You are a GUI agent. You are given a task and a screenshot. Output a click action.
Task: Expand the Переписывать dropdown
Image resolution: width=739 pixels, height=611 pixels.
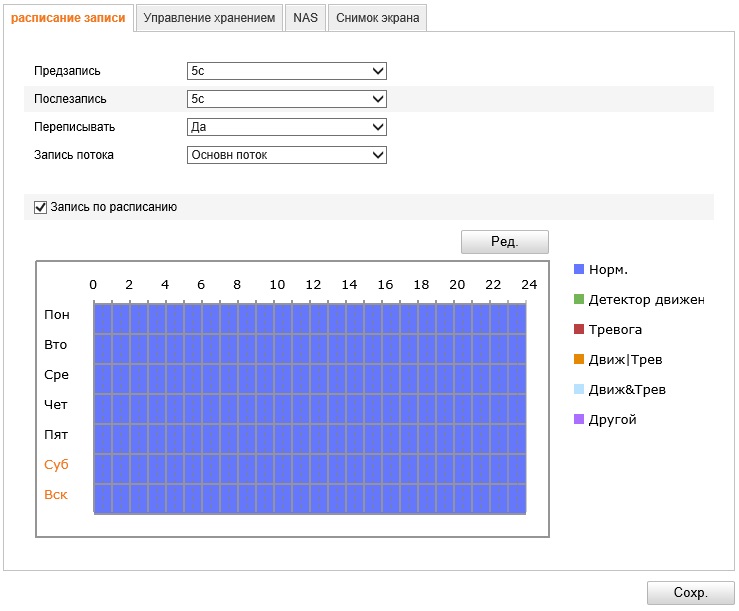(286, 127)
